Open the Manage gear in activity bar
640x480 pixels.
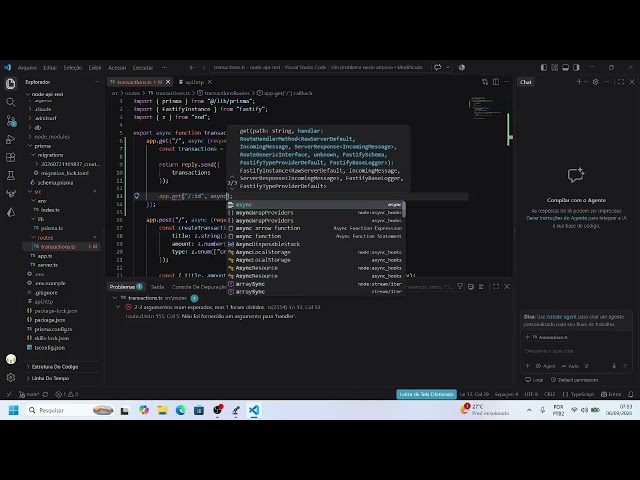tap(11, 378)
